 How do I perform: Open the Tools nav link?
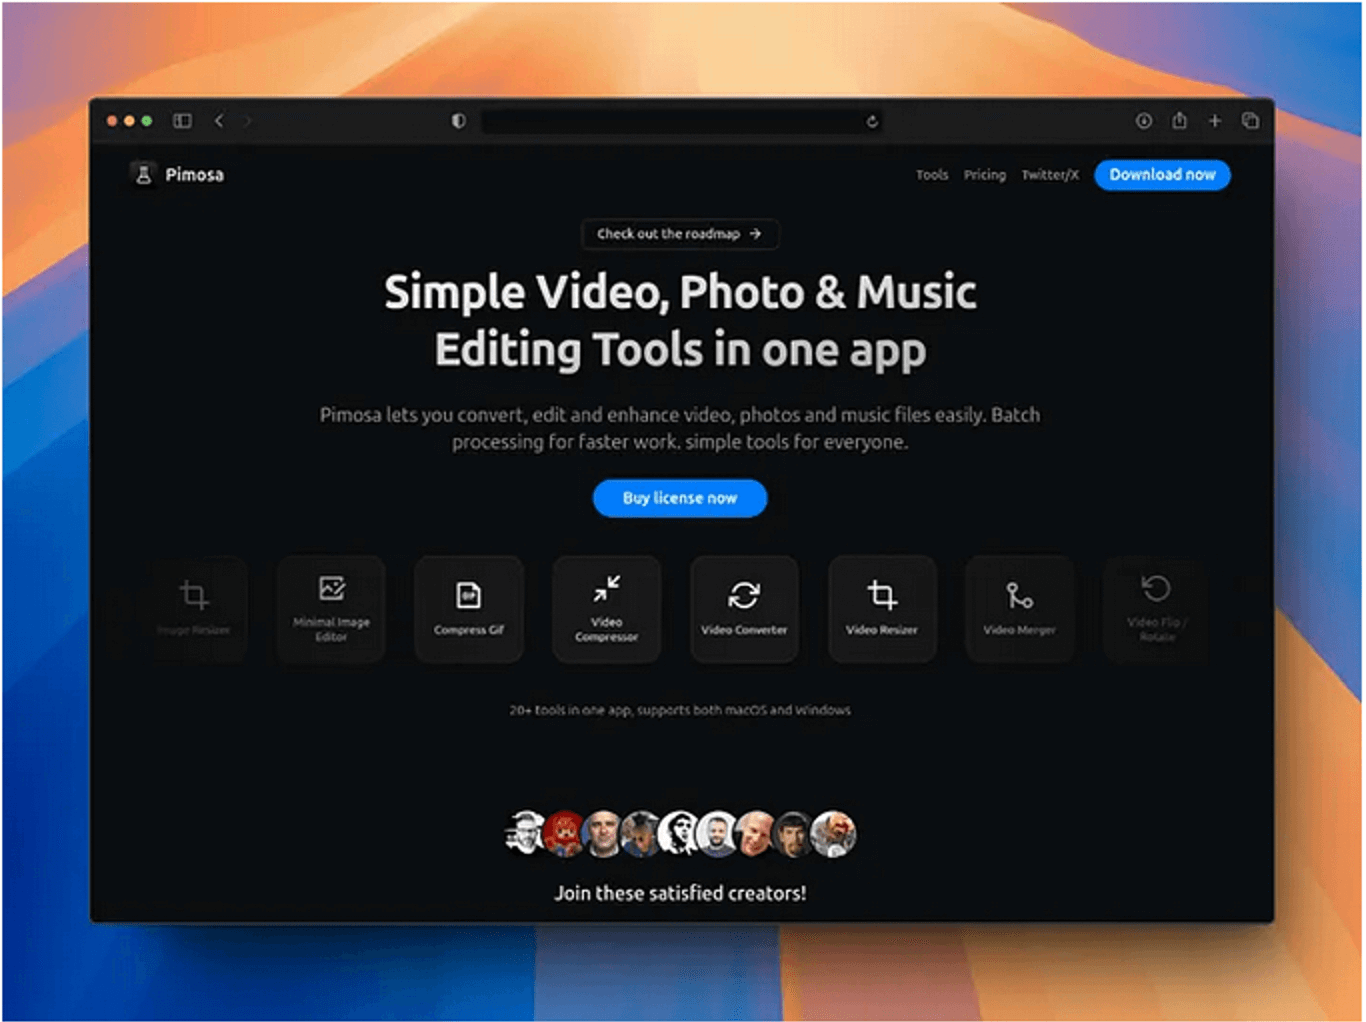932,175
